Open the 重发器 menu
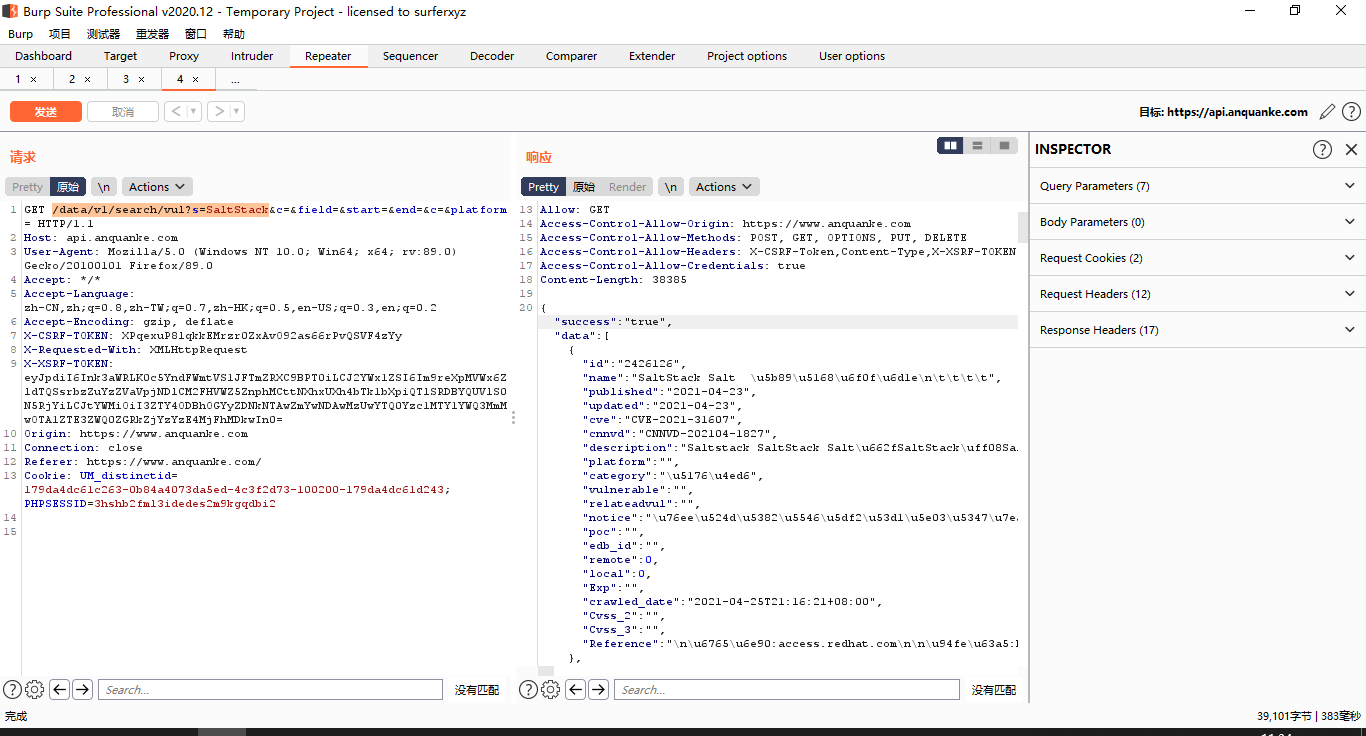This screenshot has width=1366, height=736. pyautogui.click(x=152, y=34)
